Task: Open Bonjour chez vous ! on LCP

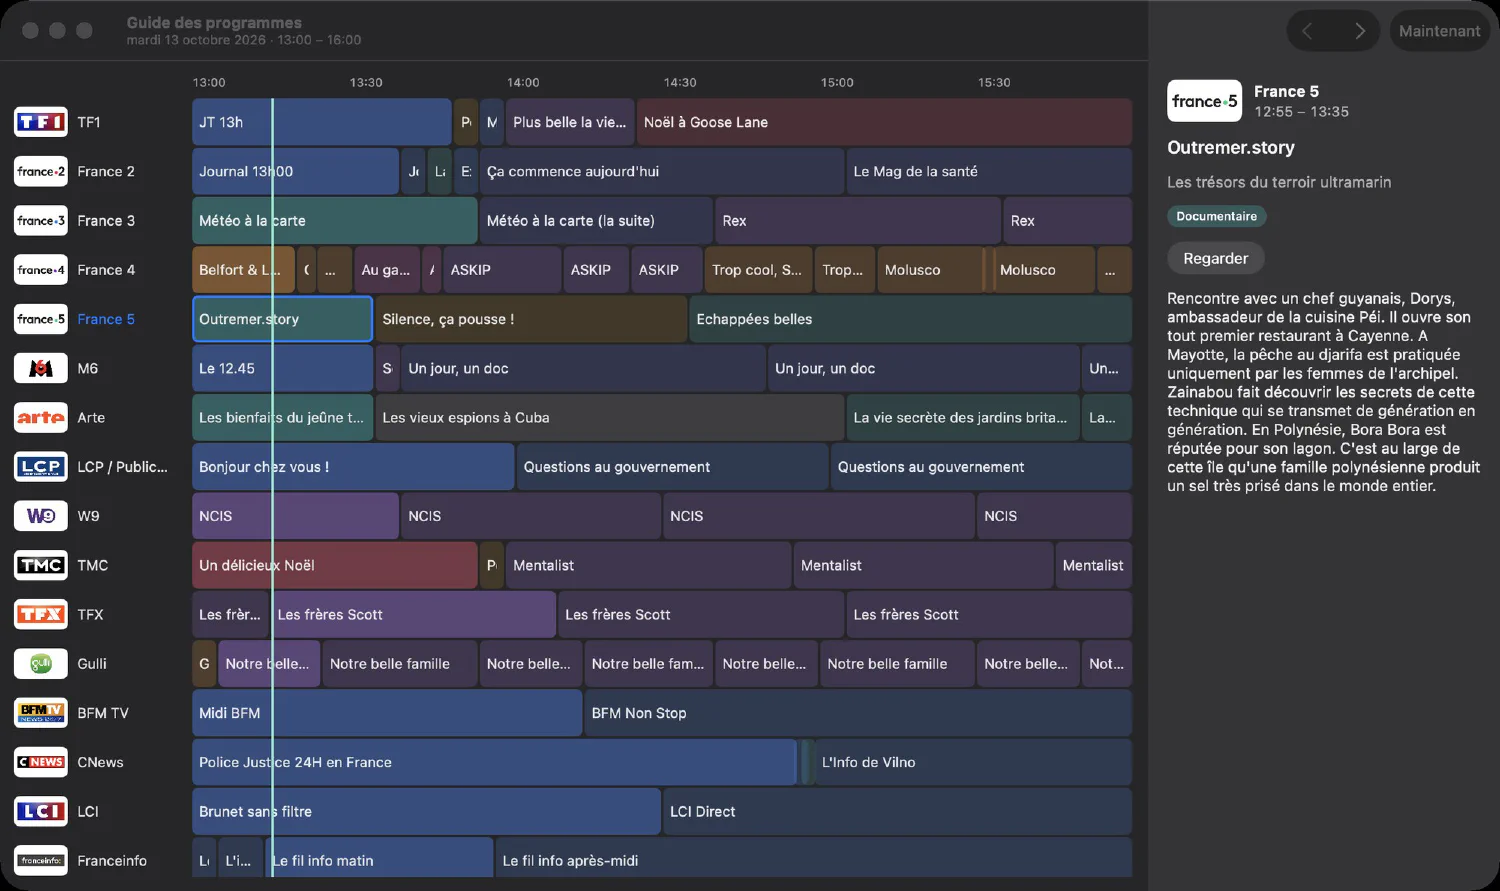Action: (353, 467)
